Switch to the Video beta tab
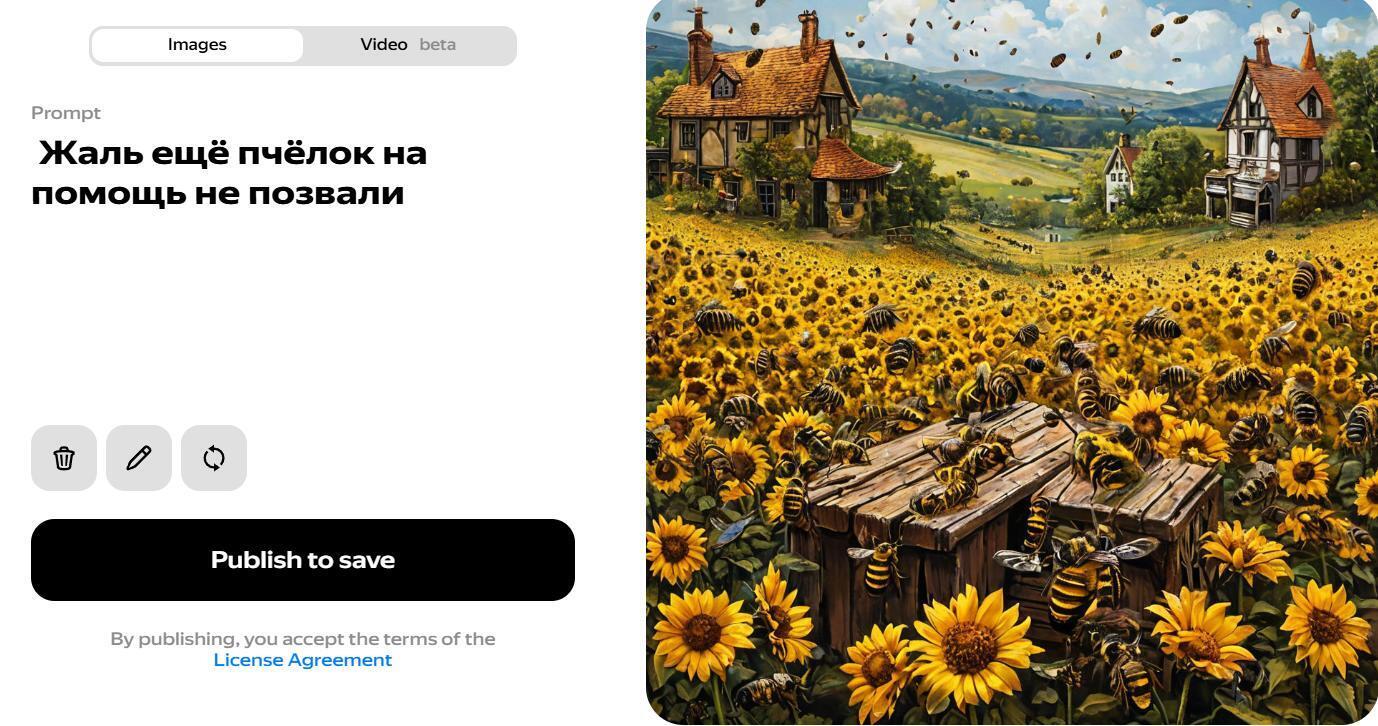This screenshot has width=1378, height=726. point(408,45)
